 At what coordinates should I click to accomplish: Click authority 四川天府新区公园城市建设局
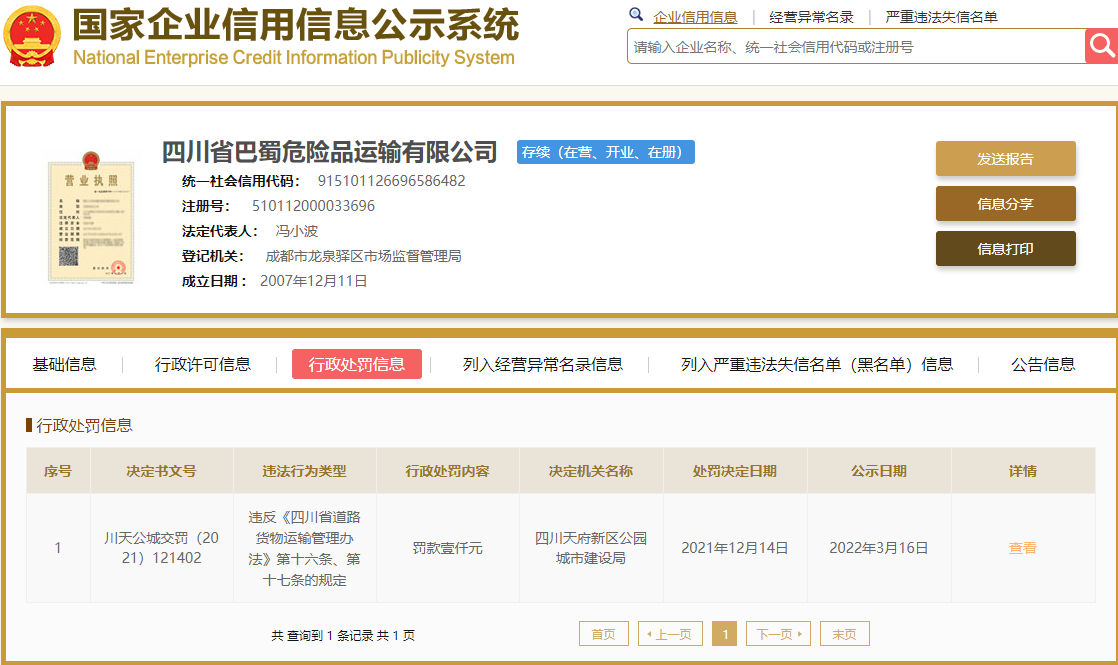pyautogui.click(x=591, y=548)
